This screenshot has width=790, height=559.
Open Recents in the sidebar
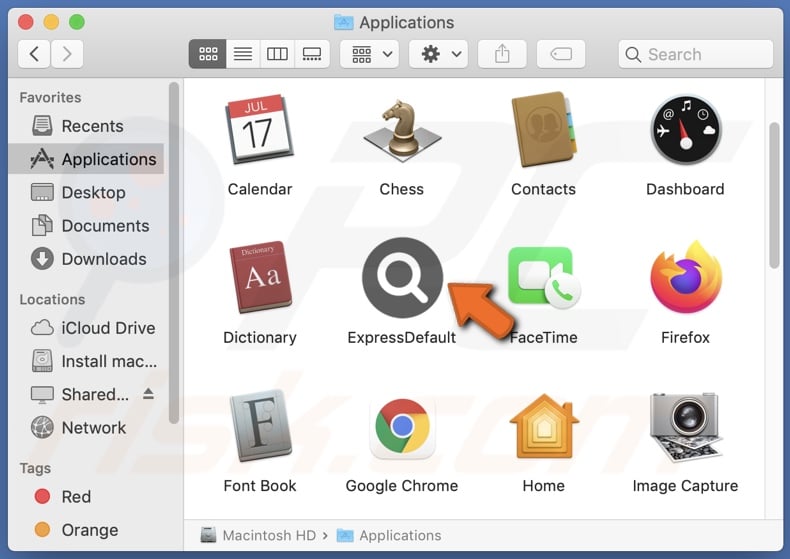[86, 126]
